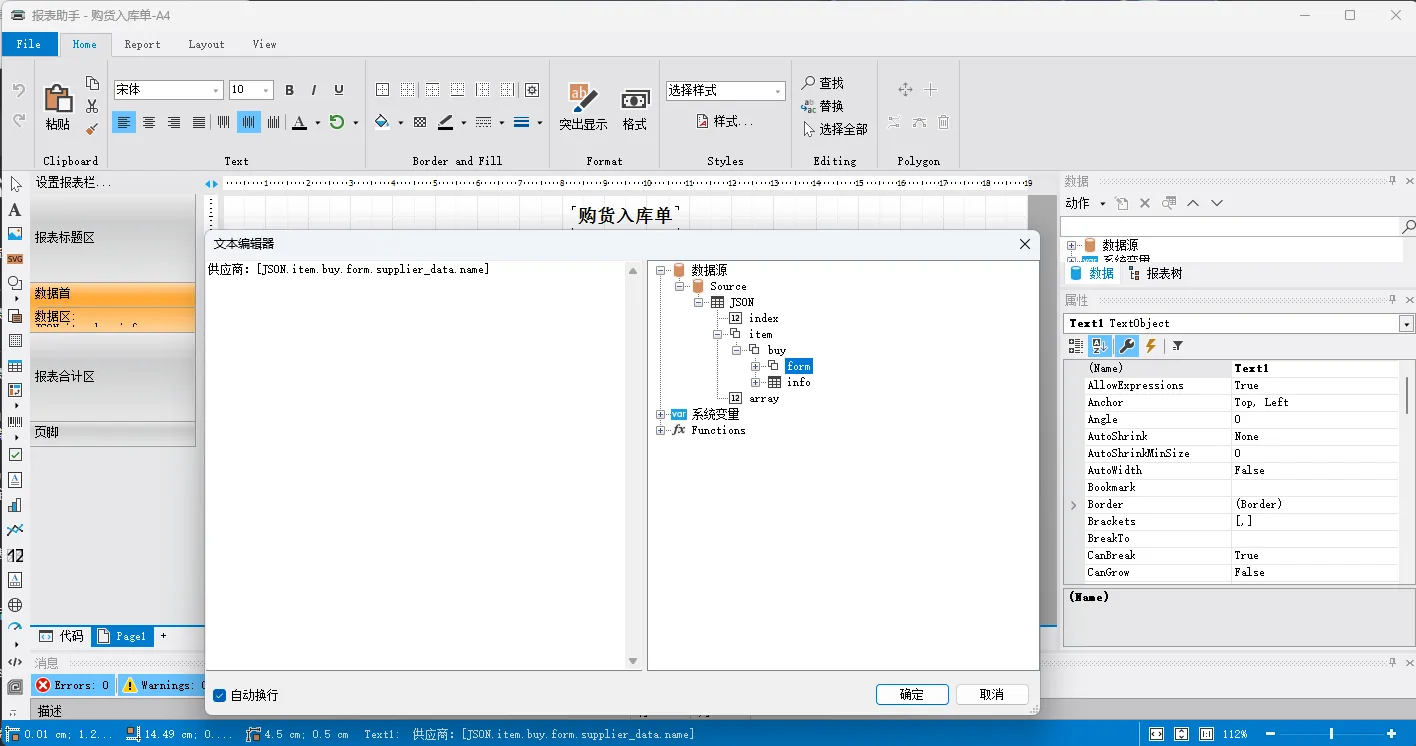Toggle the 自动换行 word wrap checkbox
This screenshot has height=746, width=1416.
(x=220, y=695)
